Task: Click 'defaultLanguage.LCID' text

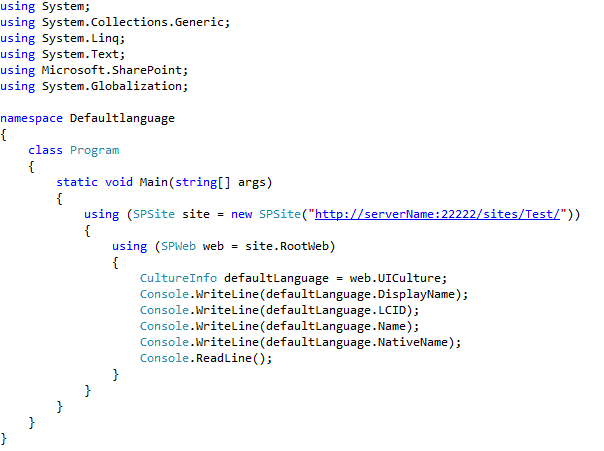Action: tap(336, 310)
